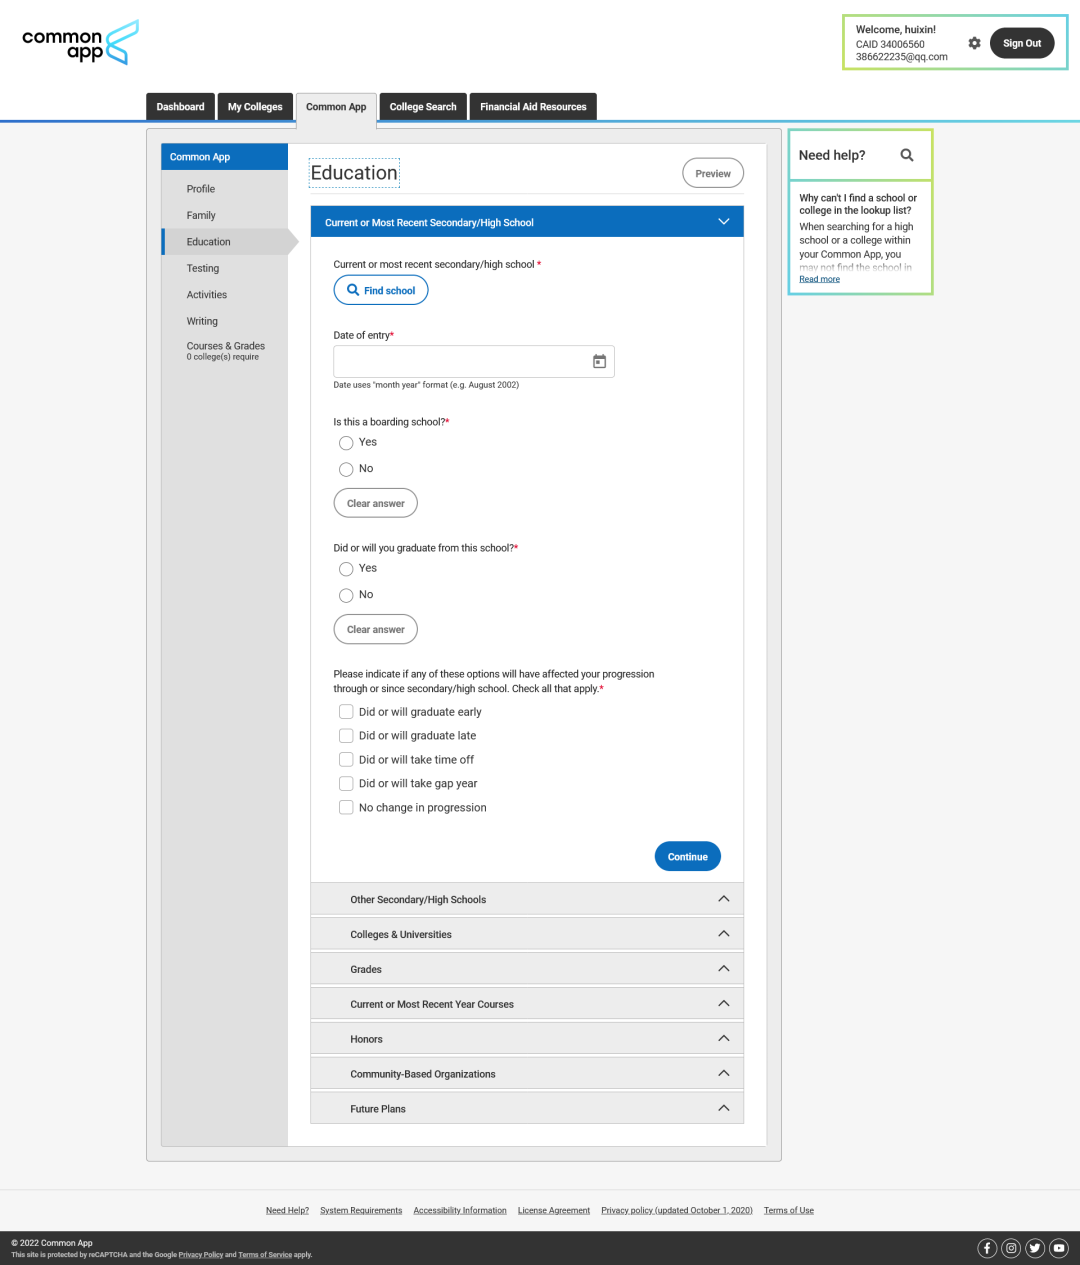
Task: Expand the Future Plans section
Action: 527,1108
